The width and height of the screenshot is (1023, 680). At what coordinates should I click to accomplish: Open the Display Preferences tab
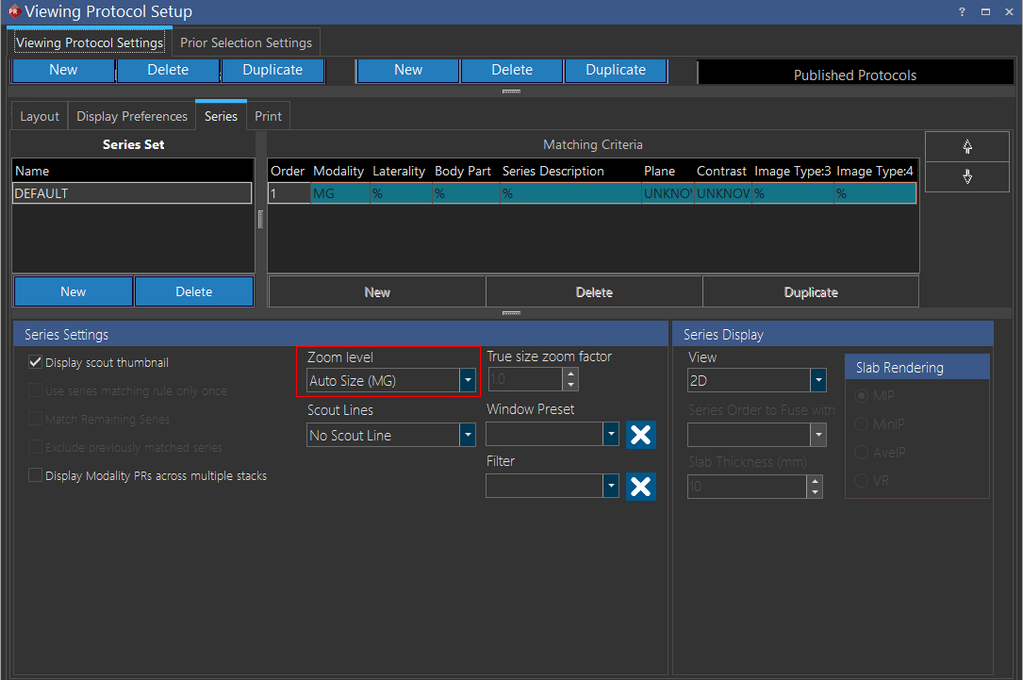pos(132,116)
